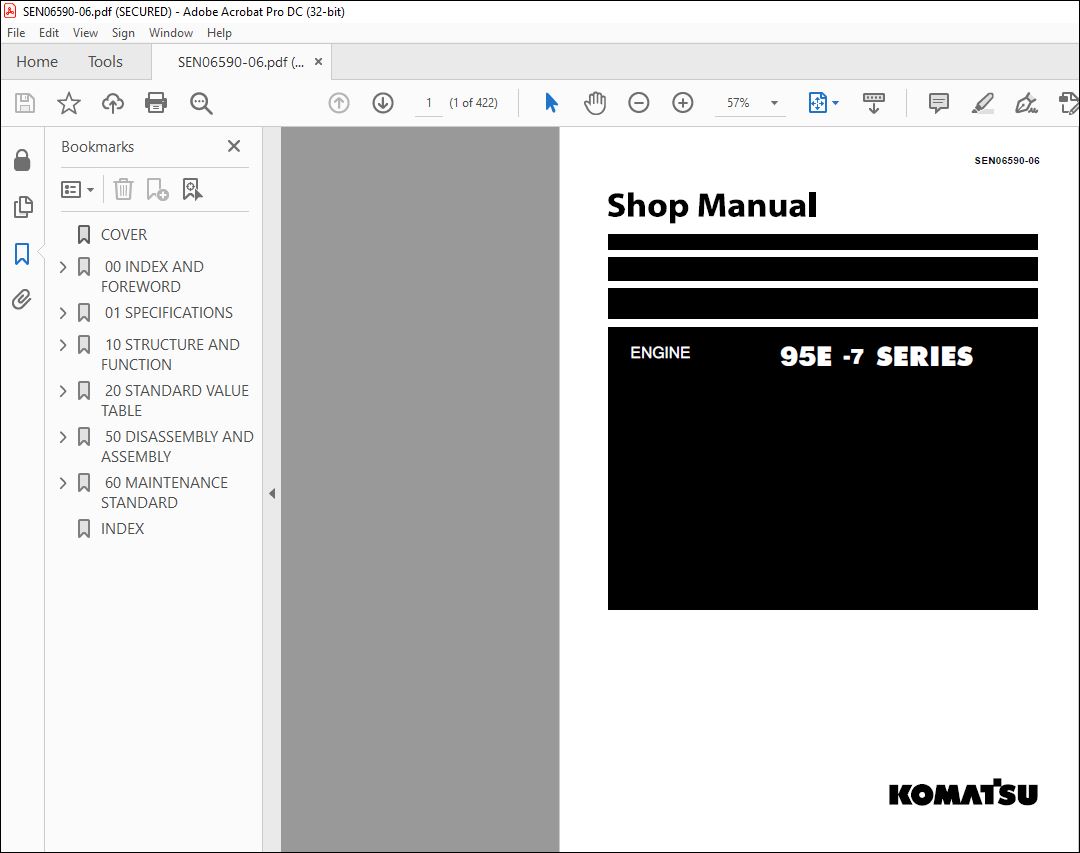
Task: Enable scrolling read mode icon
Action: point(873,103)
